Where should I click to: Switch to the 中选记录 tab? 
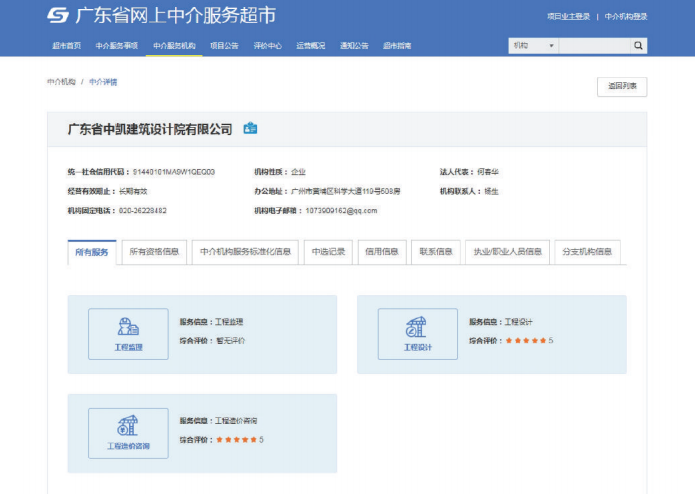328,252
